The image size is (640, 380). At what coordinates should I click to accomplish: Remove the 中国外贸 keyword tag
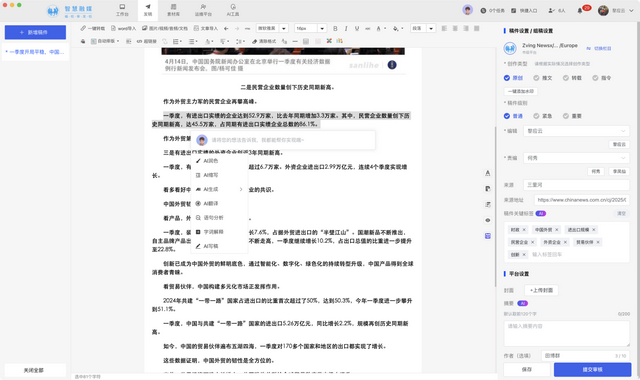[556, 230]
